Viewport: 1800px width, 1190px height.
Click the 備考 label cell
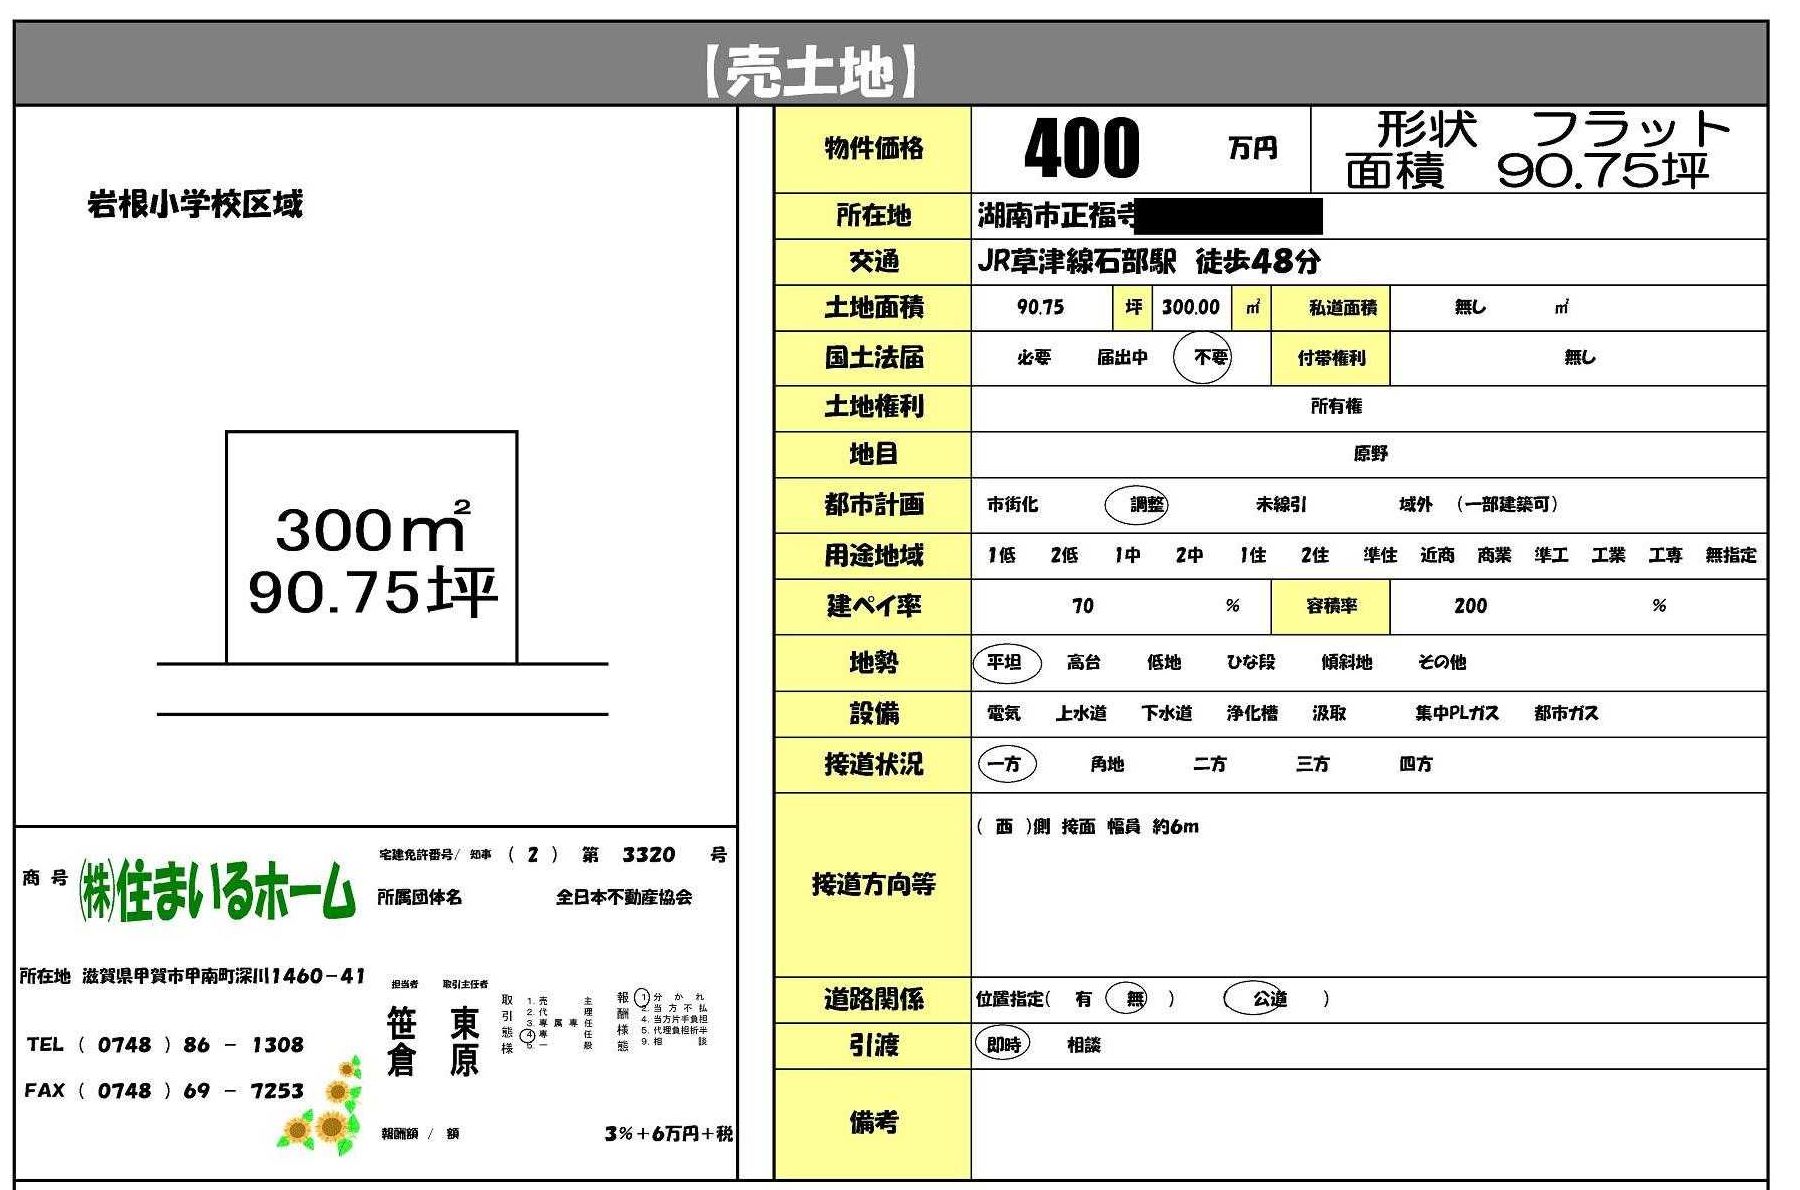click(x=873, y=1124)
